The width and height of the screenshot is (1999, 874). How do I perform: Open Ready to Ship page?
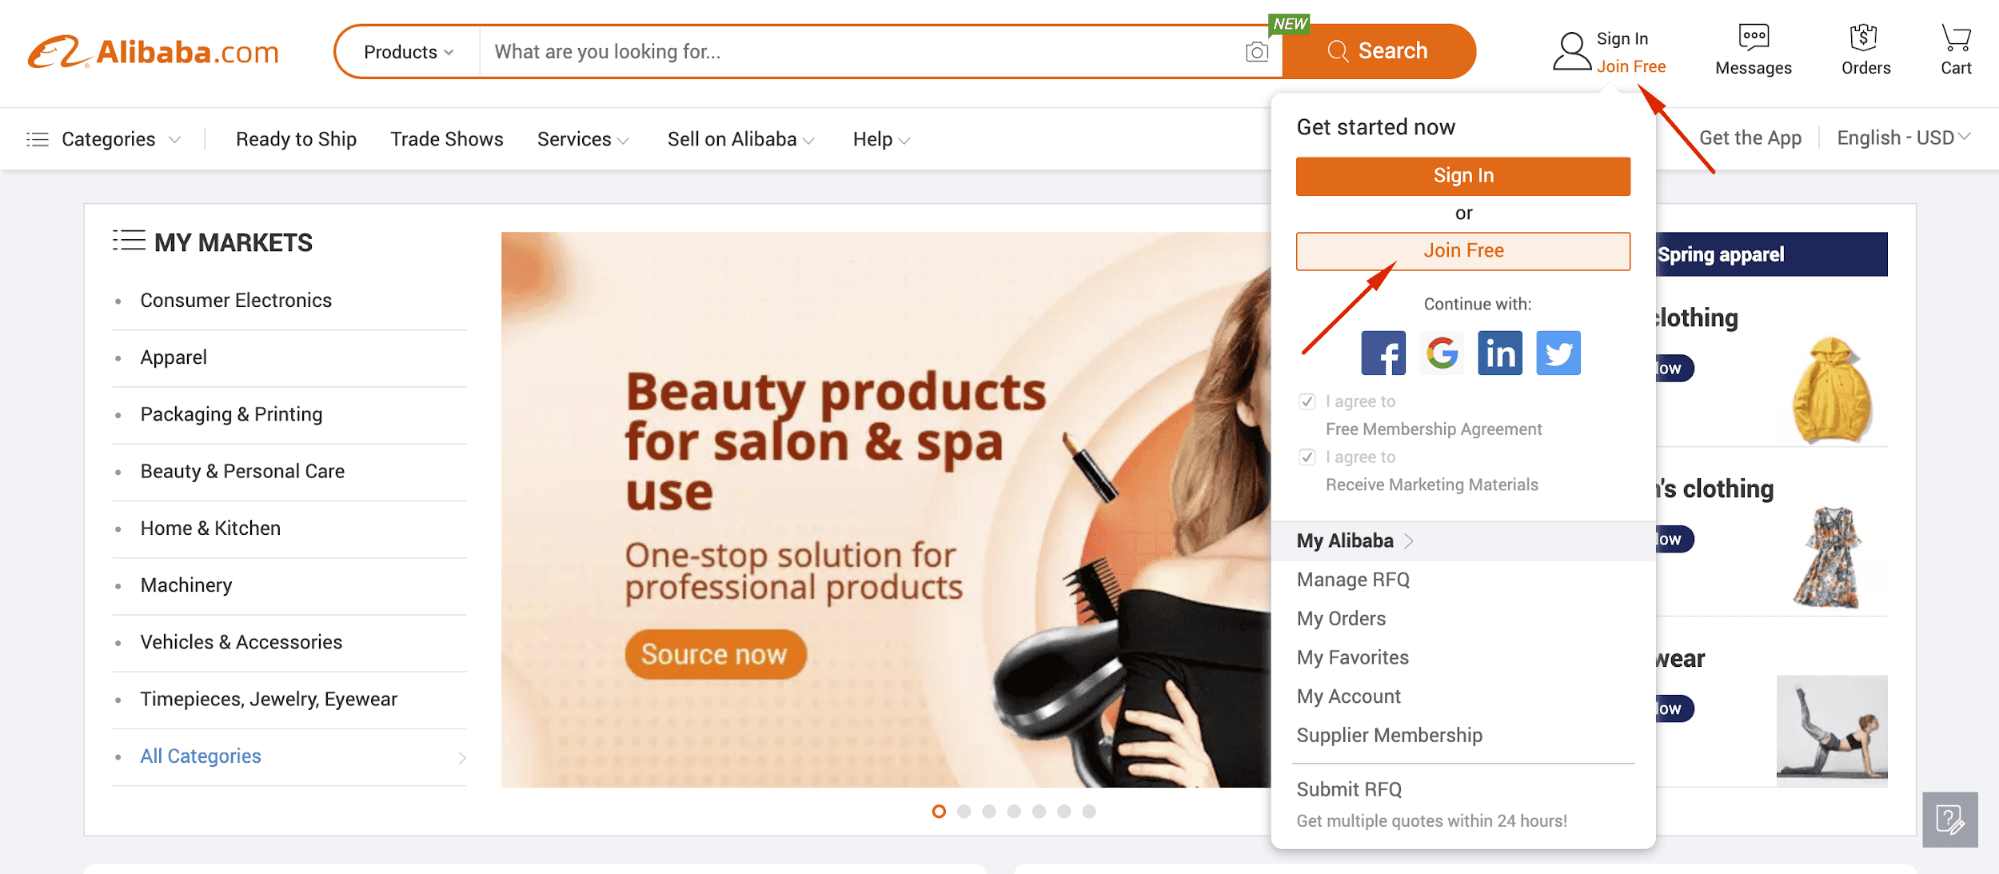[296, 139]
